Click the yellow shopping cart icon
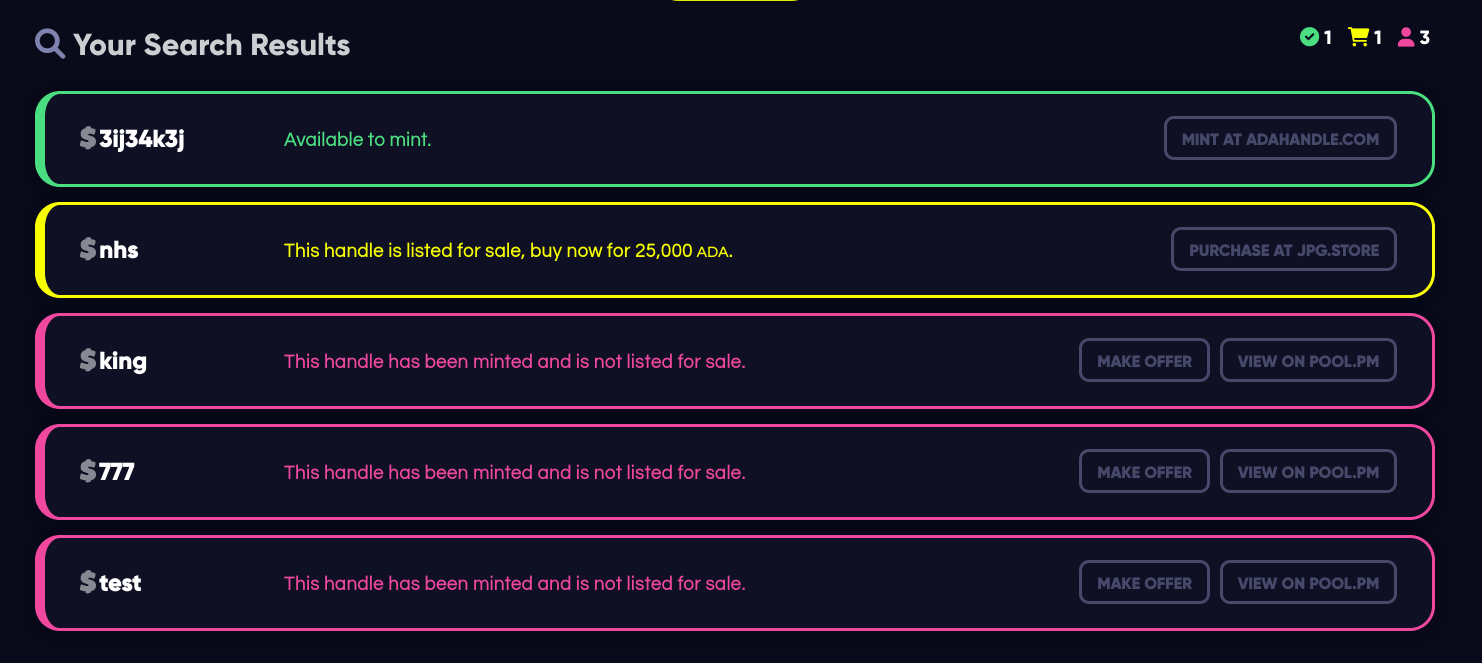The image size is (1482, 663). [x=1358, y=38]
